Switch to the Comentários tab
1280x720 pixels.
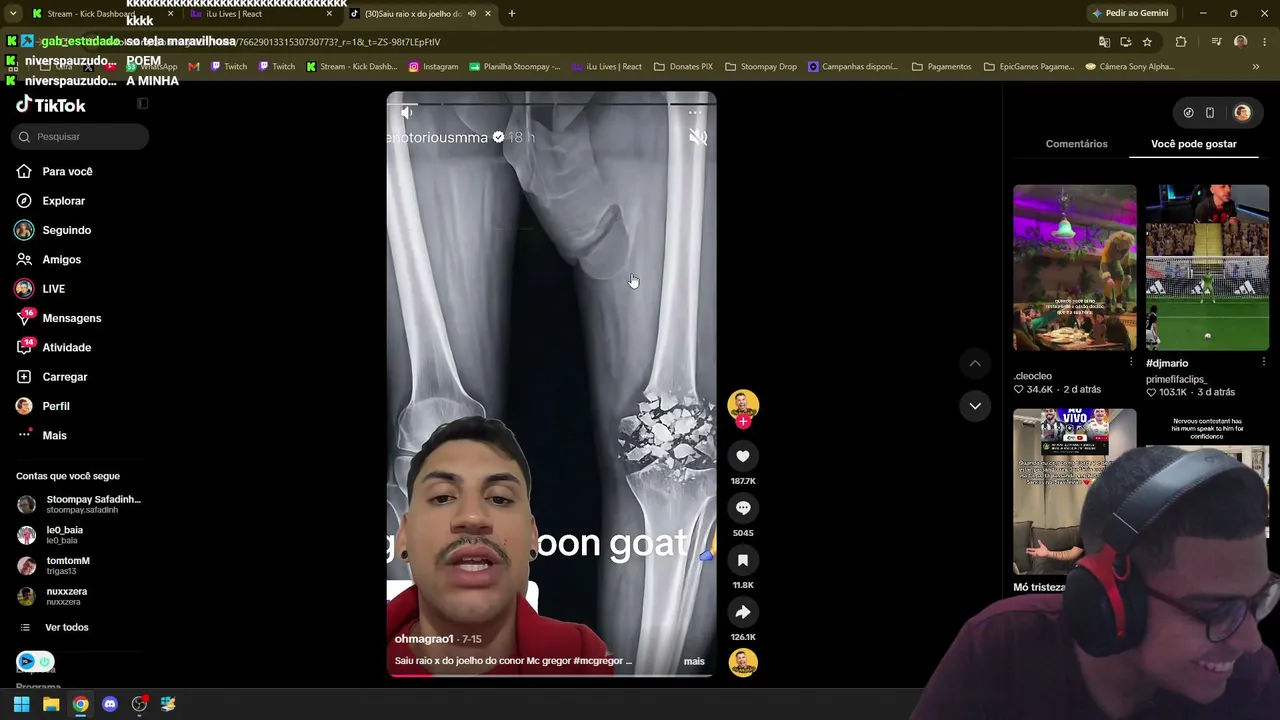1076,144
